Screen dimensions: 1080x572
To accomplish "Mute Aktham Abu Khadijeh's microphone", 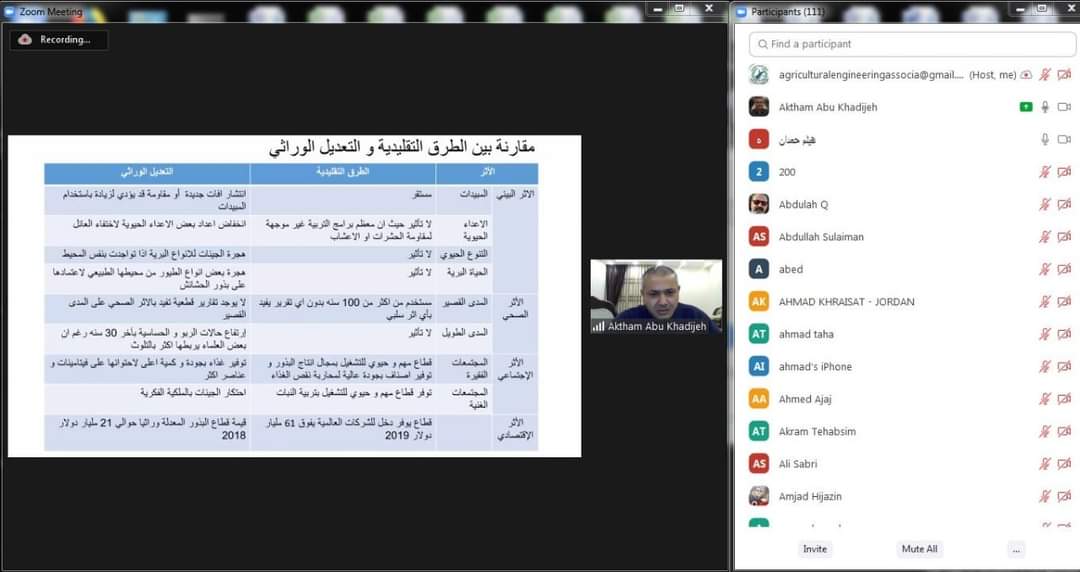I will pos(1046,107).
